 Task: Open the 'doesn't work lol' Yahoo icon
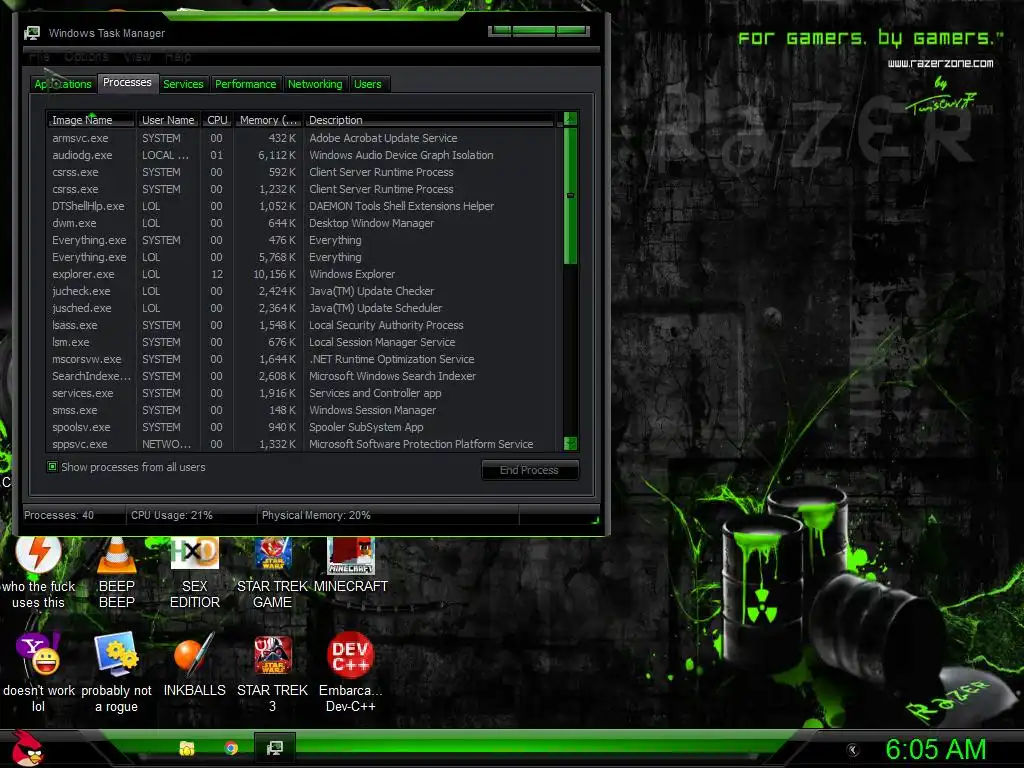38,673
